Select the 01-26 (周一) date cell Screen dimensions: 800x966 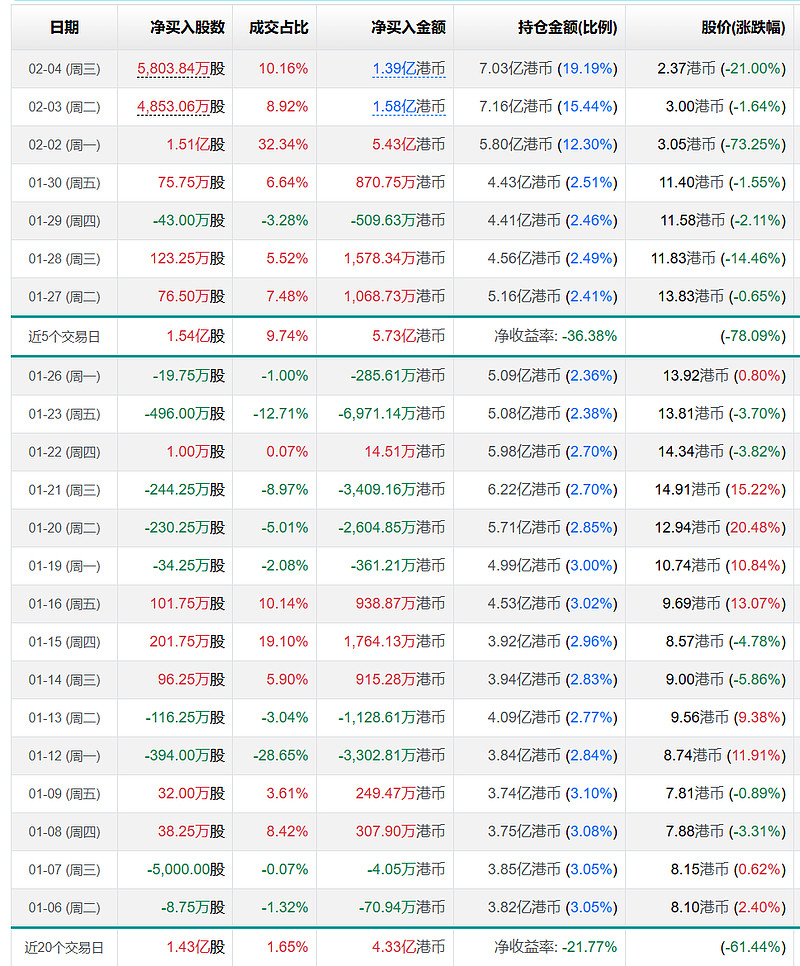pyautogui.click(x=64, y=376)
